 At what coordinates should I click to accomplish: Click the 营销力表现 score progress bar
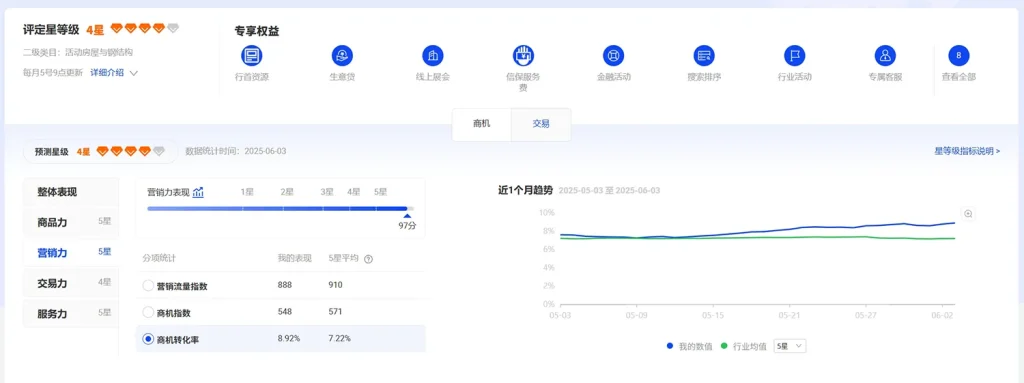(280, 208)
